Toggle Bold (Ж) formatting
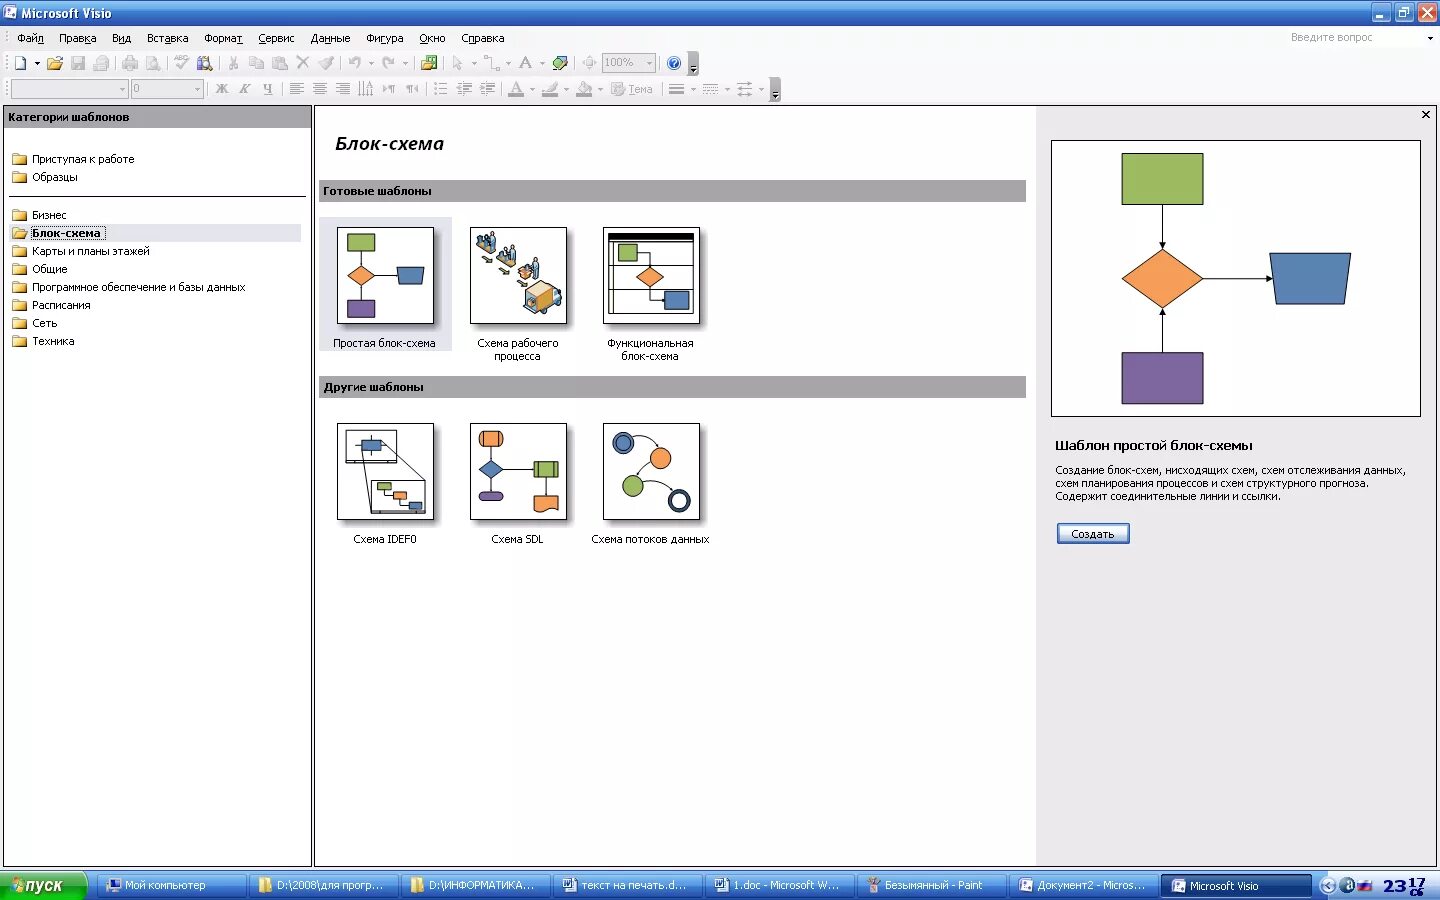 pos(222,89)
